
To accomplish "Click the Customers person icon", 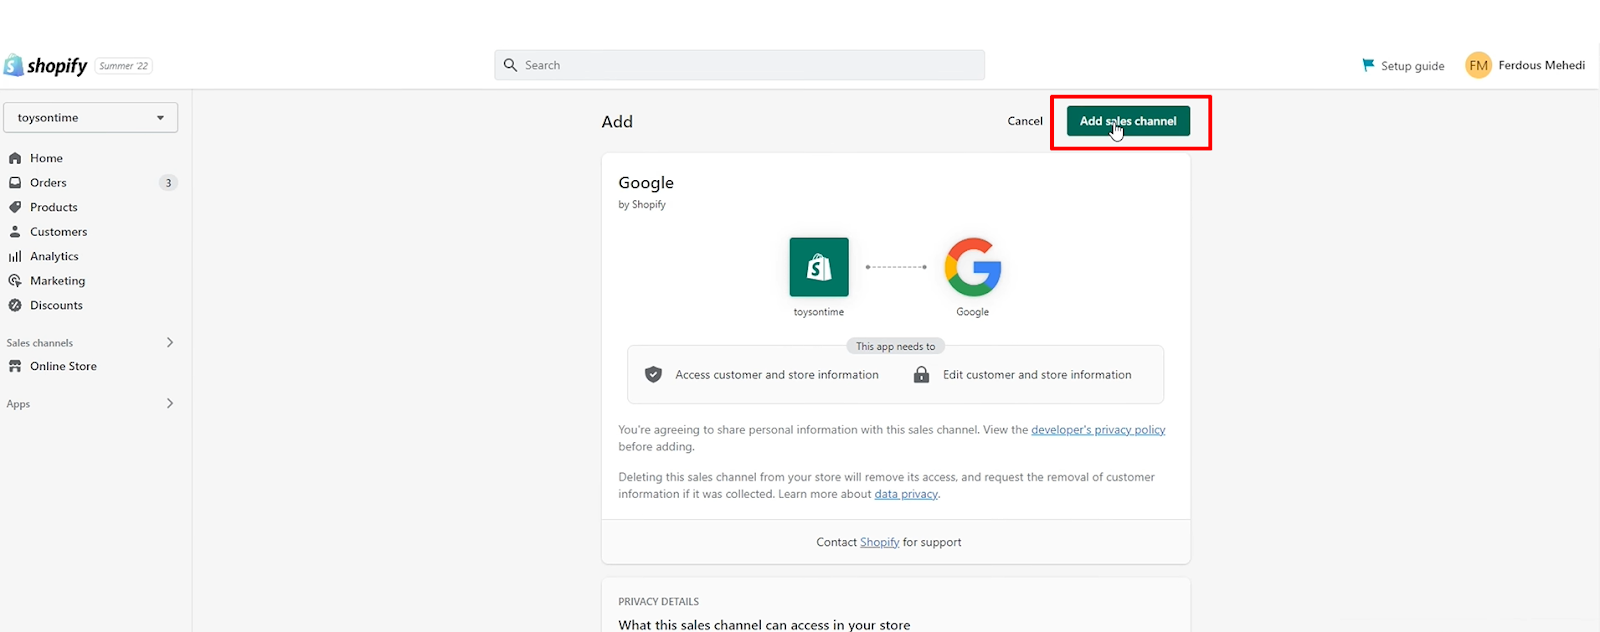I will [x=15, y=231].
